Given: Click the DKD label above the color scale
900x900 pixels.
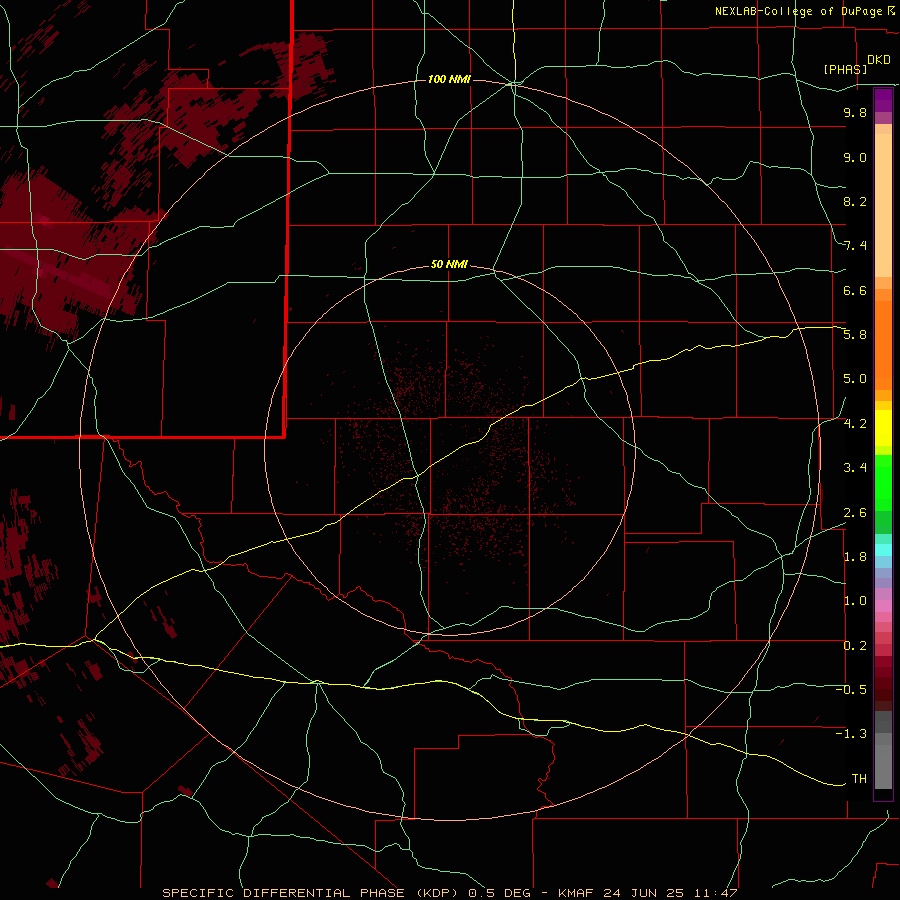Looking at the screenshot, I should (879, 60).
